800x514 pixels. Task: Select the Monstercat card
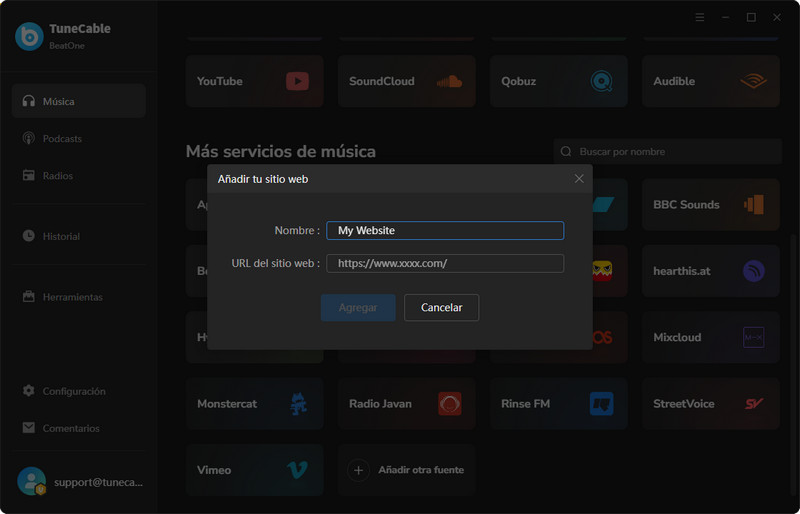pyautogui.click(x=255, y=404)
